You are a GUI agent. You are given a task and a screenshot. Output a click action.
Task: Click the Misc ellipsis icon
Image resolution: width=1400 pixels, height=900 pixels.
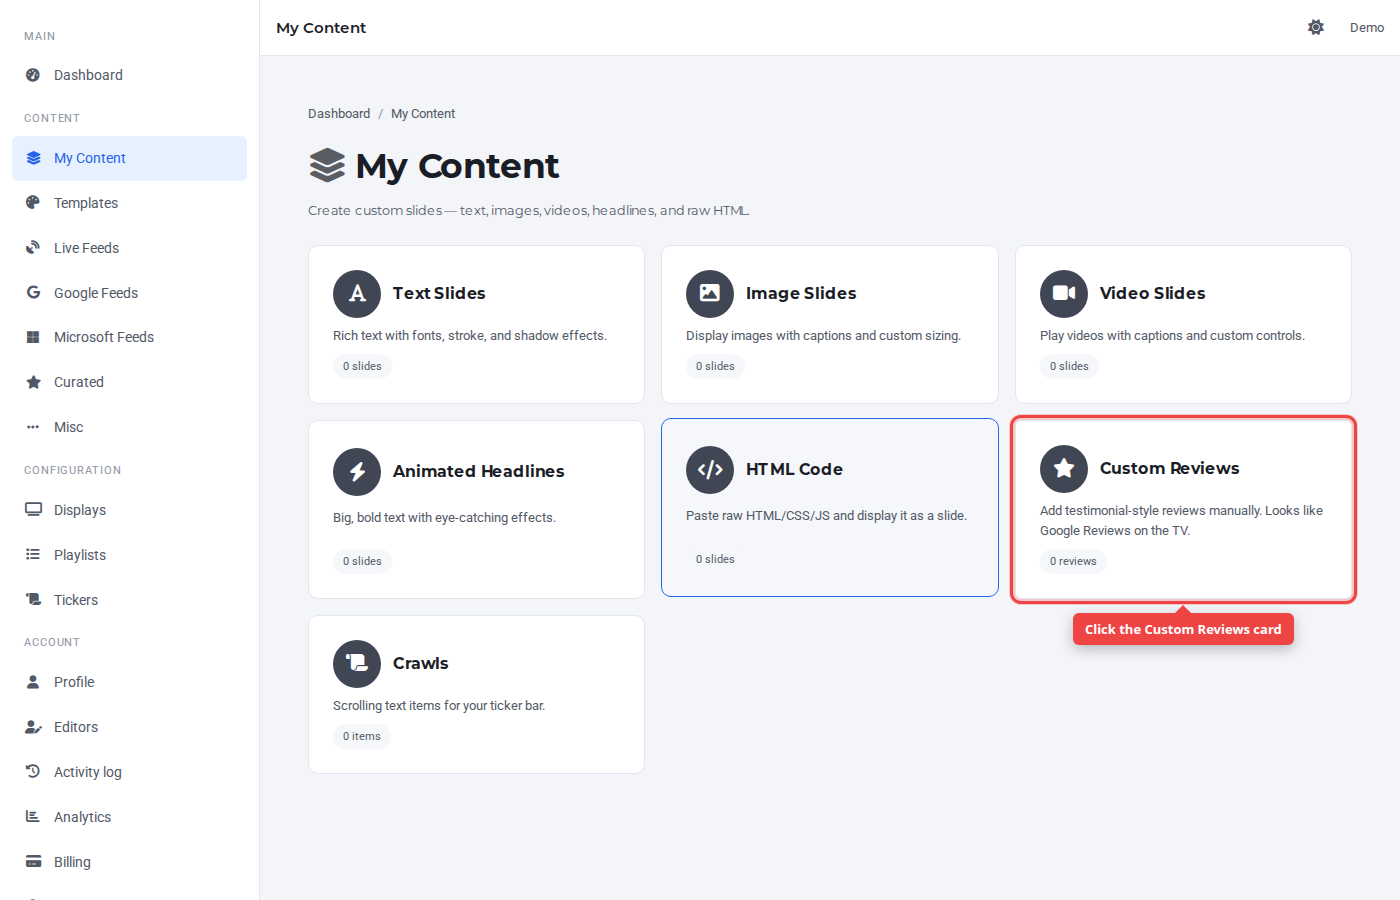[x=33, y=427]
